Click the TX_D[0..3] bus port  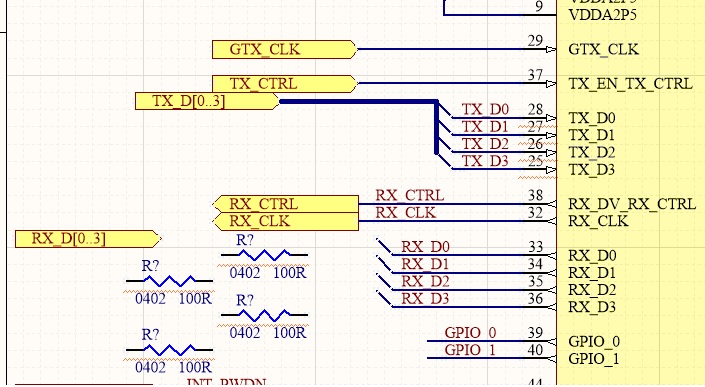pos(207,101)
